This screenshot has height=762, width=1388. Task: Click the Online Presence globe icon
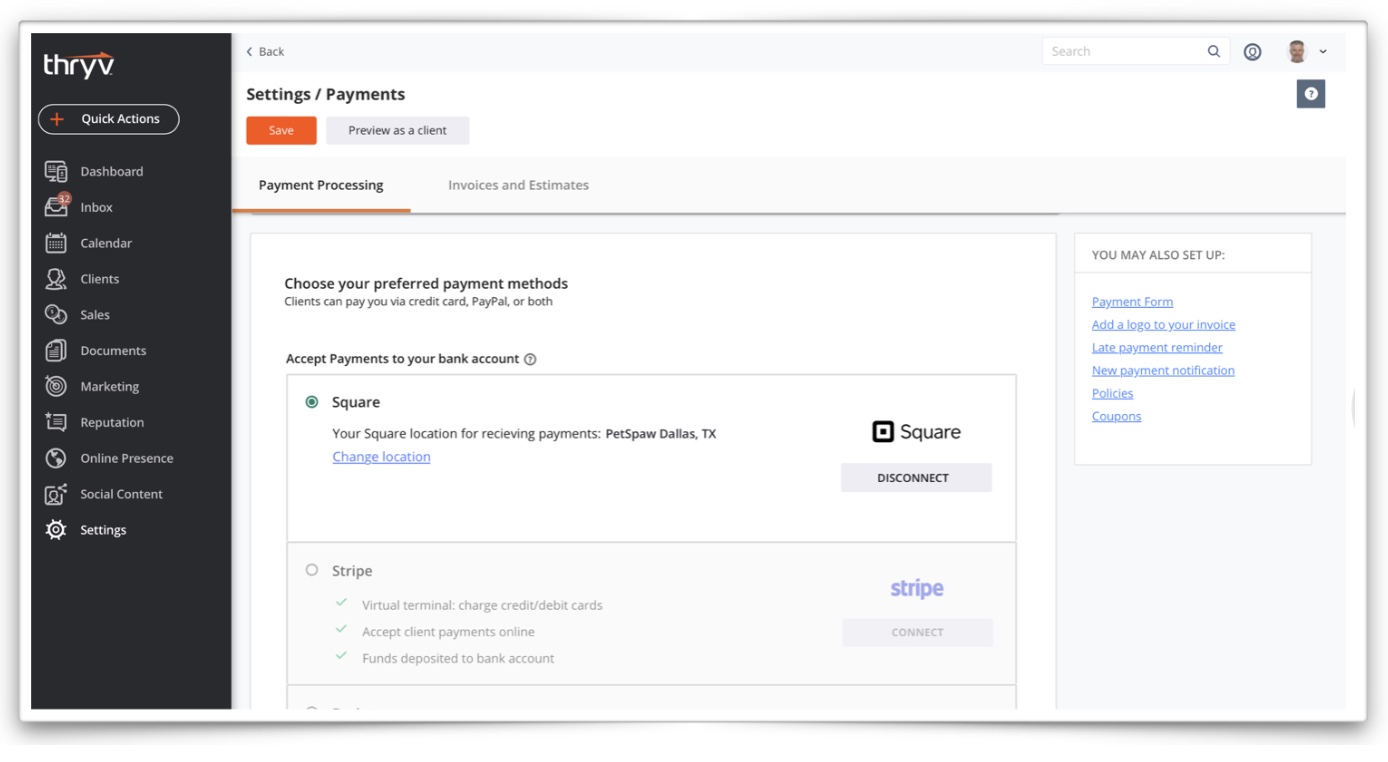click(56, 458)
